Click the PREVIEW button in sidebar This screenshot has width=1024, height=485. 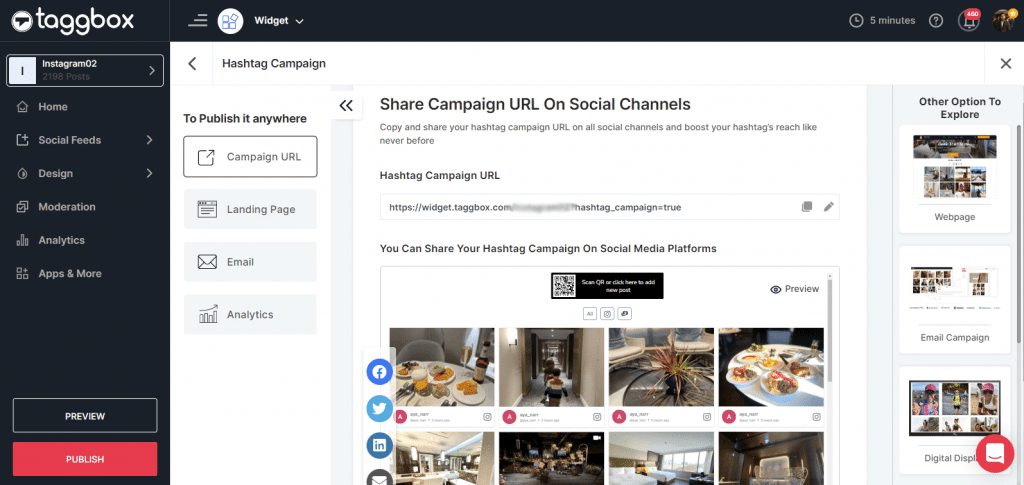click(x=85, y=416)
